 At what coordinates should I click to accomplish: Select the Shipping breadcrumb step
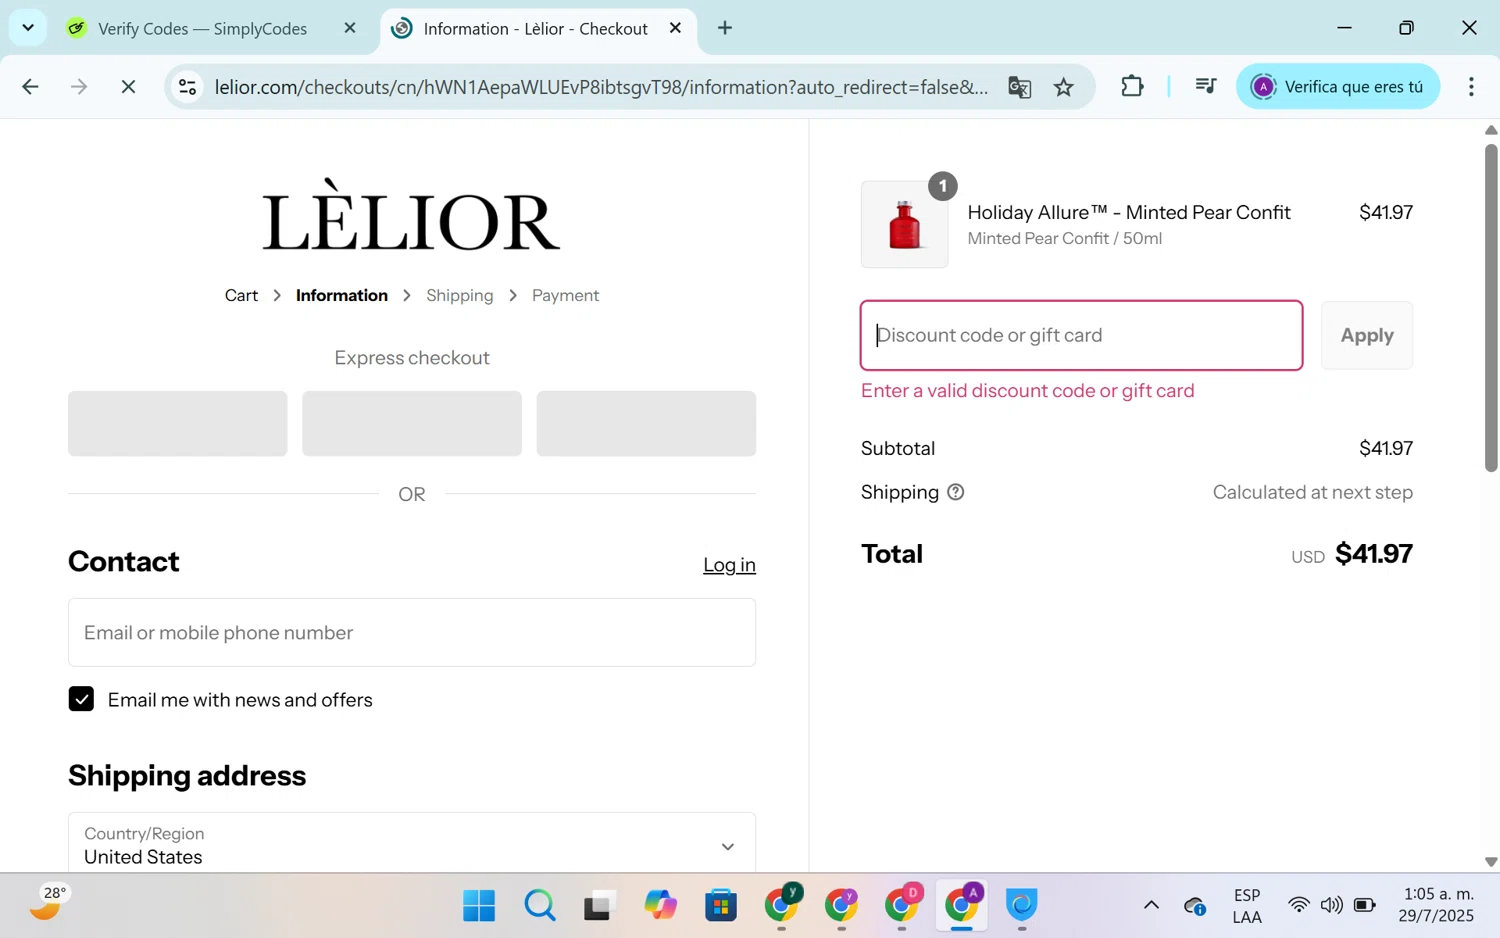[460, 295]
